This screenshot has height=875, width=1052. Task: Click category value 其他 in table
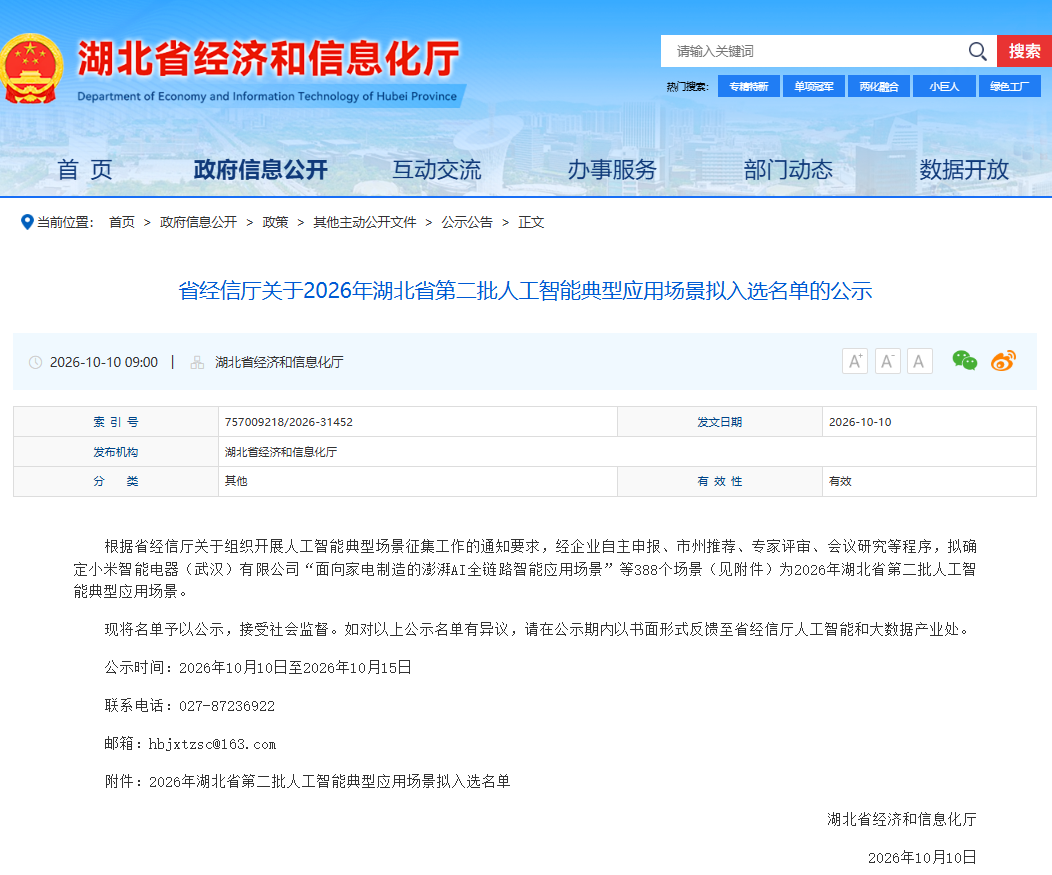(236, 481)
